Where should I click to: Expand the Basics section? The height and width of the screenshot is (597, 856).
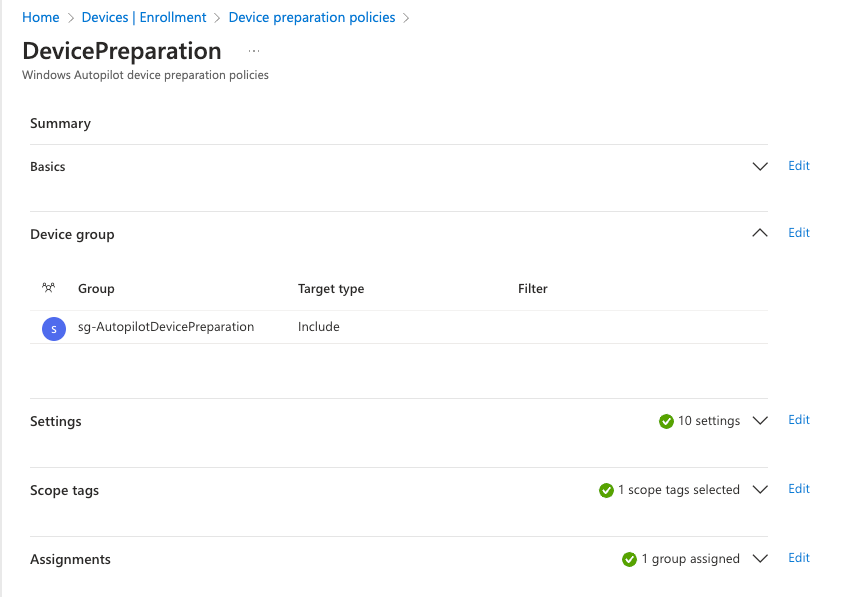coord(760,166)
